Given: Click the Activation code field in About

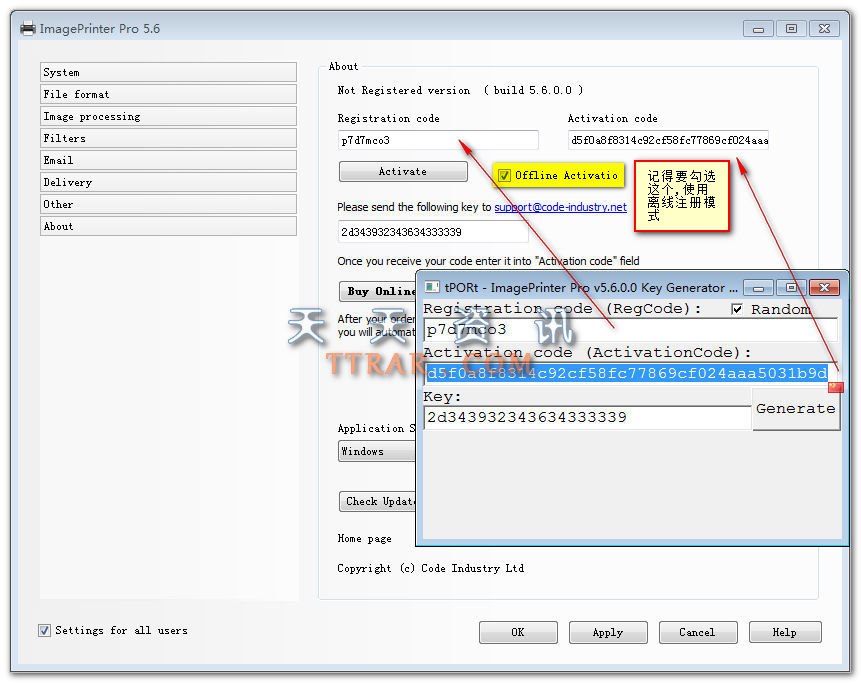Looking at the screenshot, I should click(668, 140).
